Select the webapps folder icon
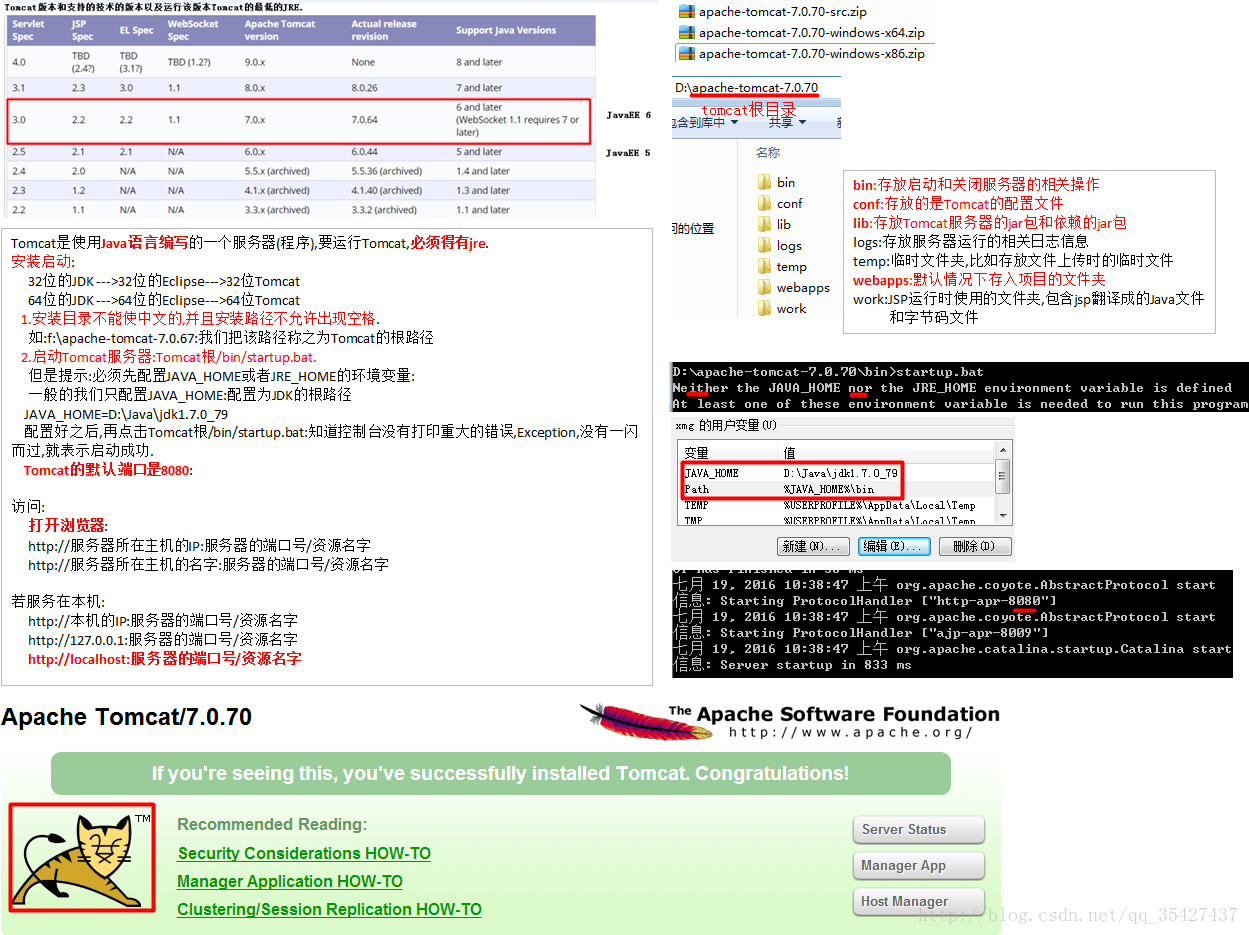1249x935 pixels. (764, 287)
